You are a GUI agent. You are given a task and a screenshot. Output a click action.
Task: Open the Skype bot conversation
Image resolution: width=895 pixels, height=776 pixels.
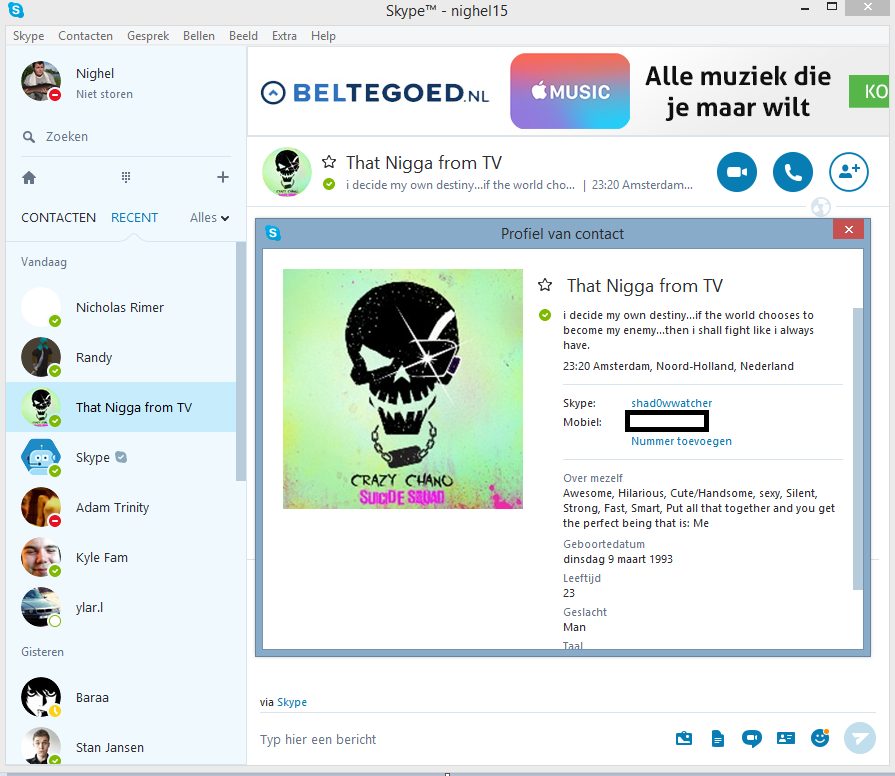pyautogui.click(x=120, y=457)
